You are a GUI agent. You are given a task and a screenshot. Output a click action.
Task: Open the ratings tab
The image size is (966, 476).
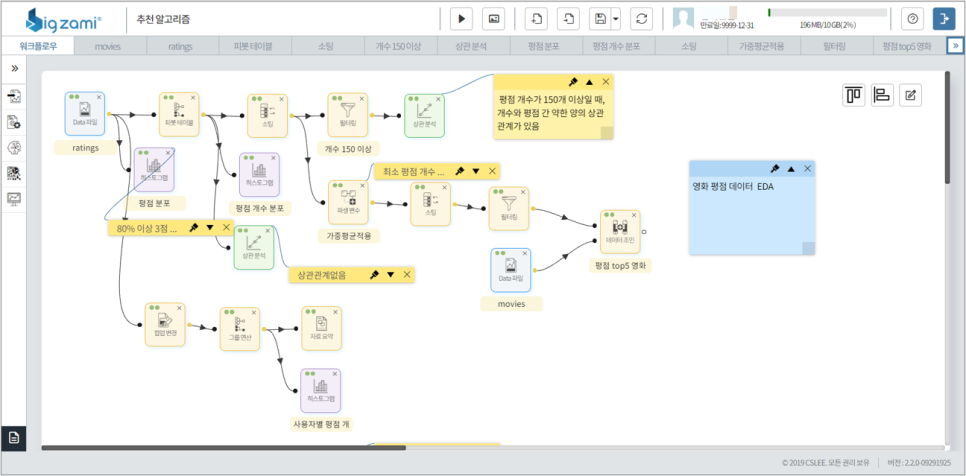point(181,46)
